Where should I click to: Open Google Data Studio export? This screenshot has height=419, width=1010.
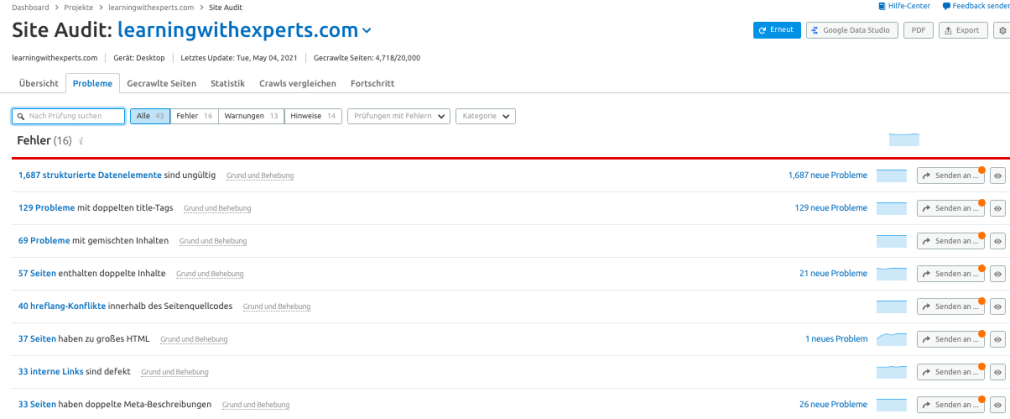pos(852,30)
